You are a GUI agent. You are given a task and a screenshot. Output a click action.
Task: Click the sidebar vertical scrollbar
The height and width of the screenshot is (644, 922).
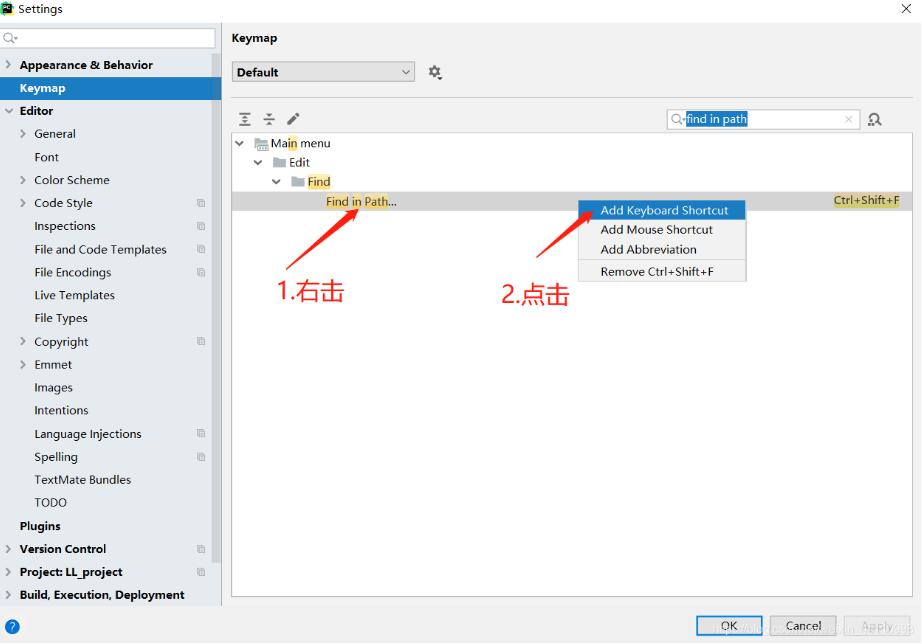[216, 306]
